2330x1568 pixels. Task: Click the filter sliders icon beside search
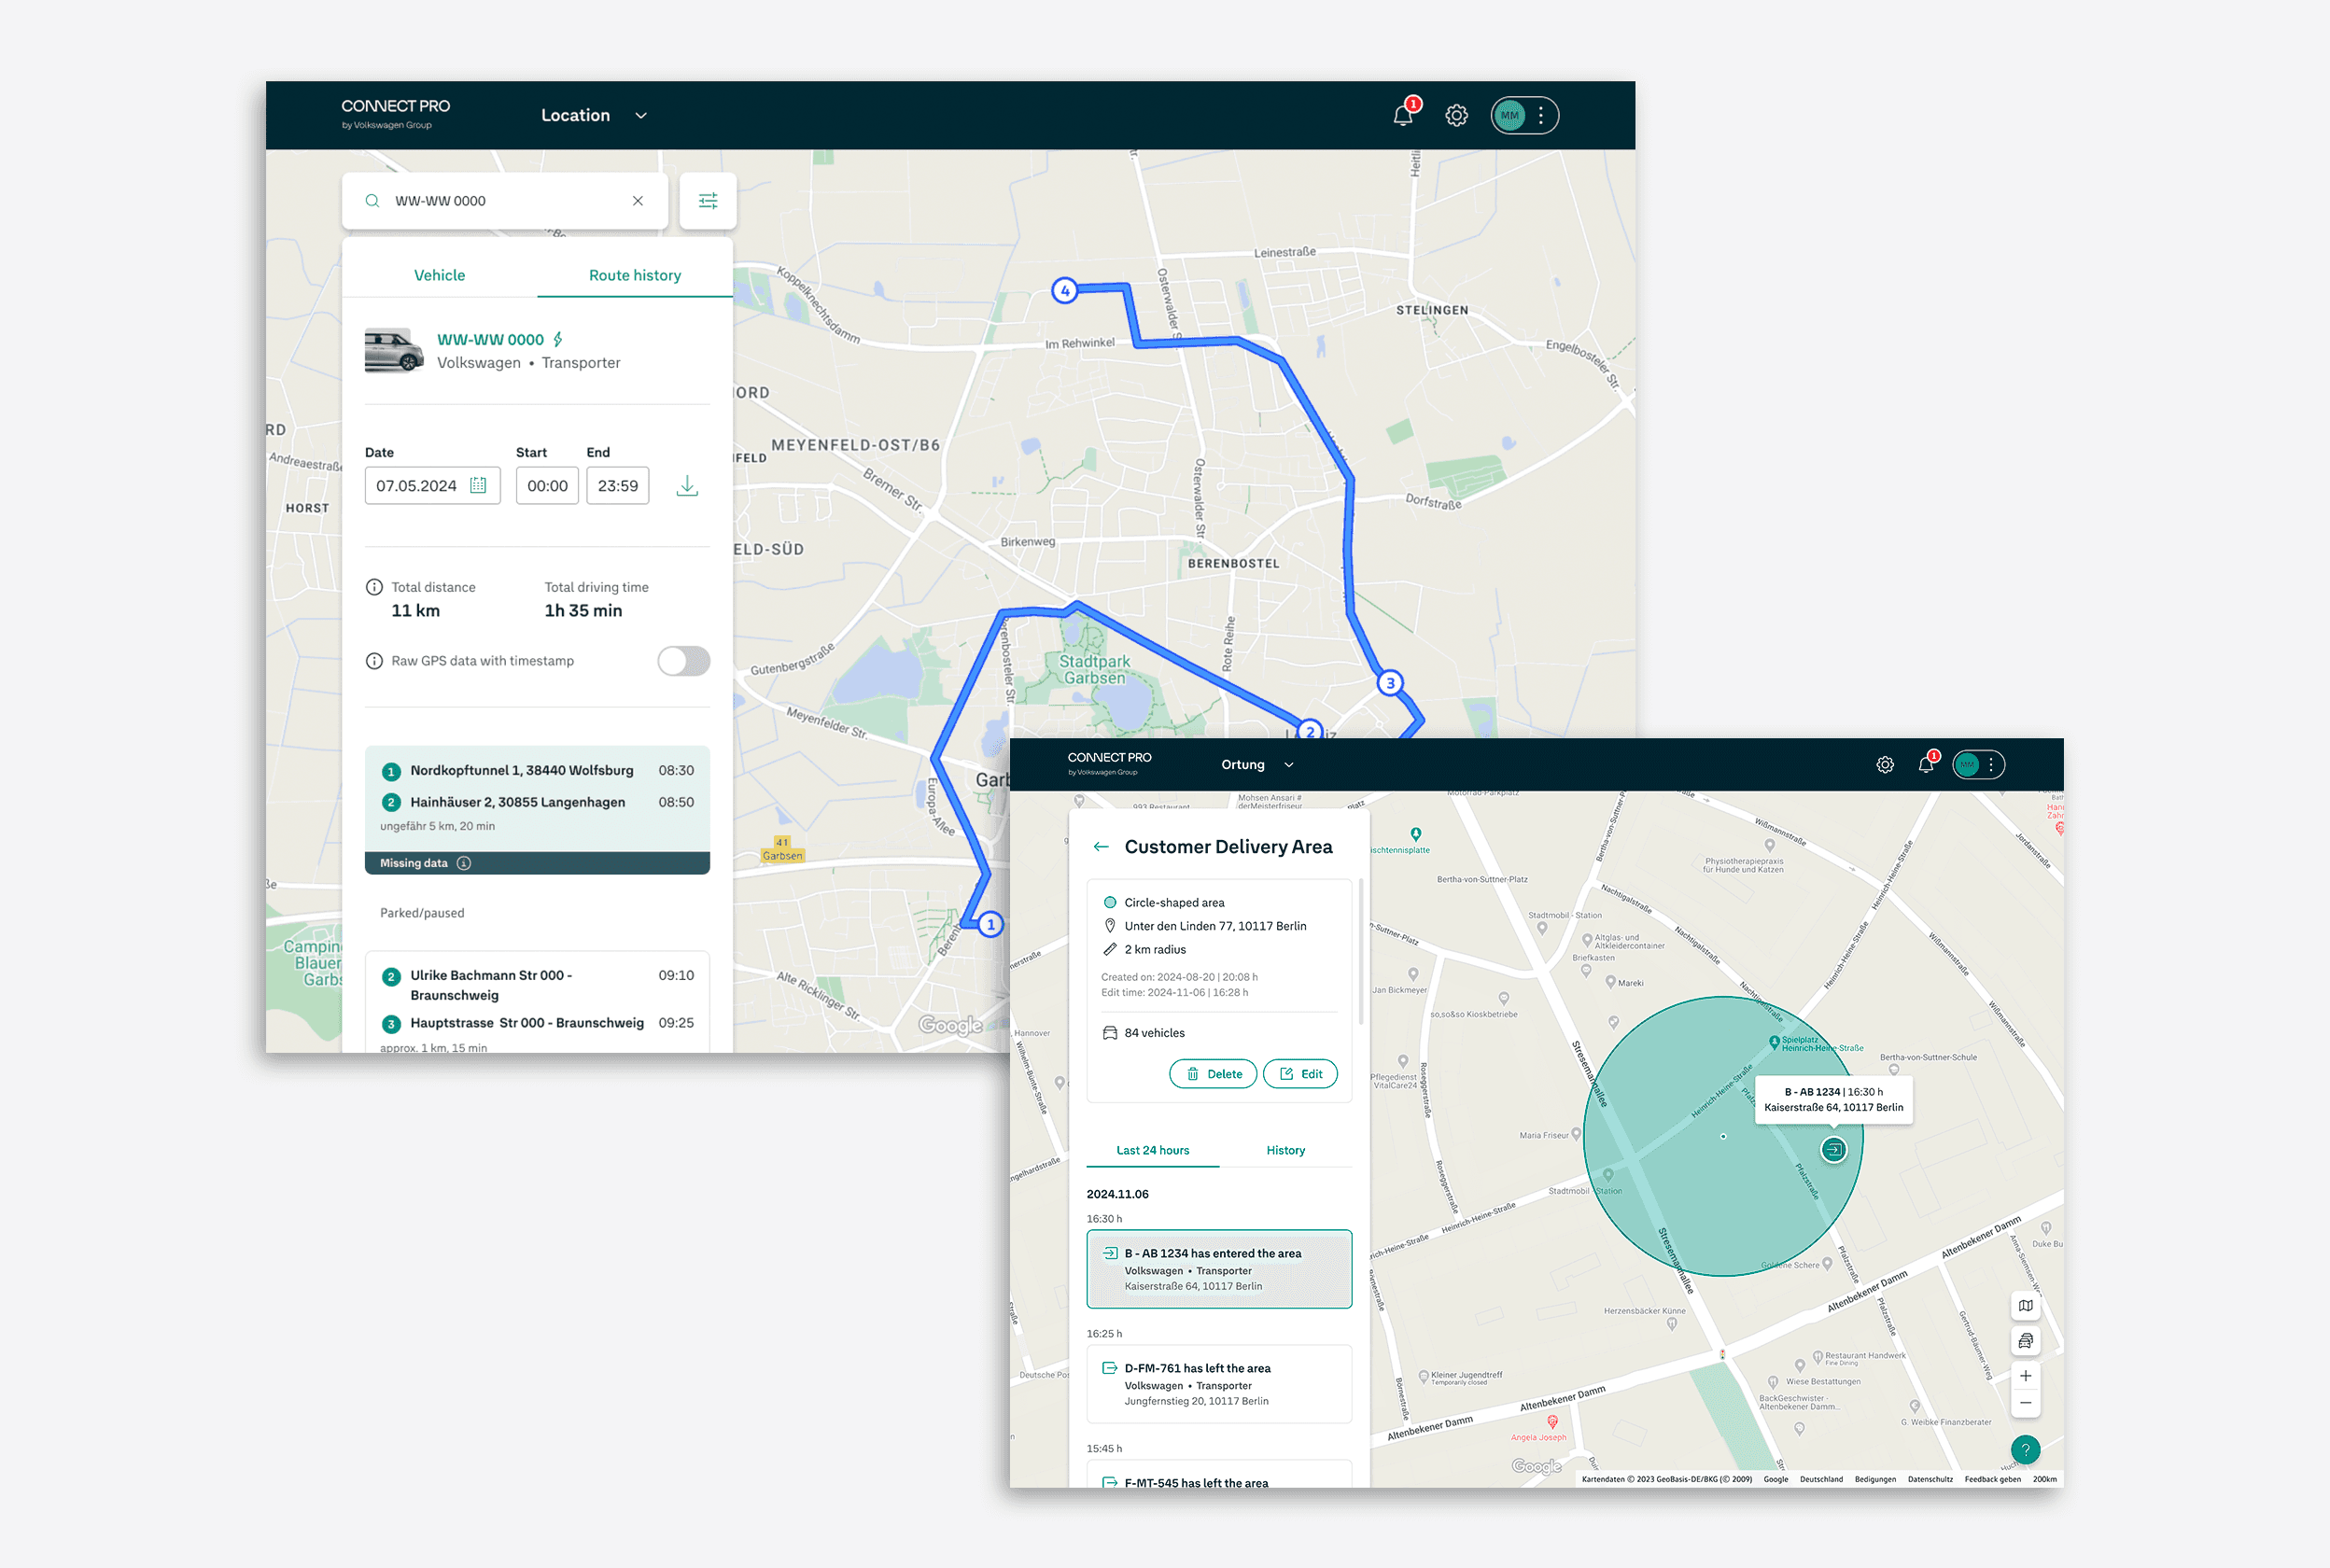(707, 201)
